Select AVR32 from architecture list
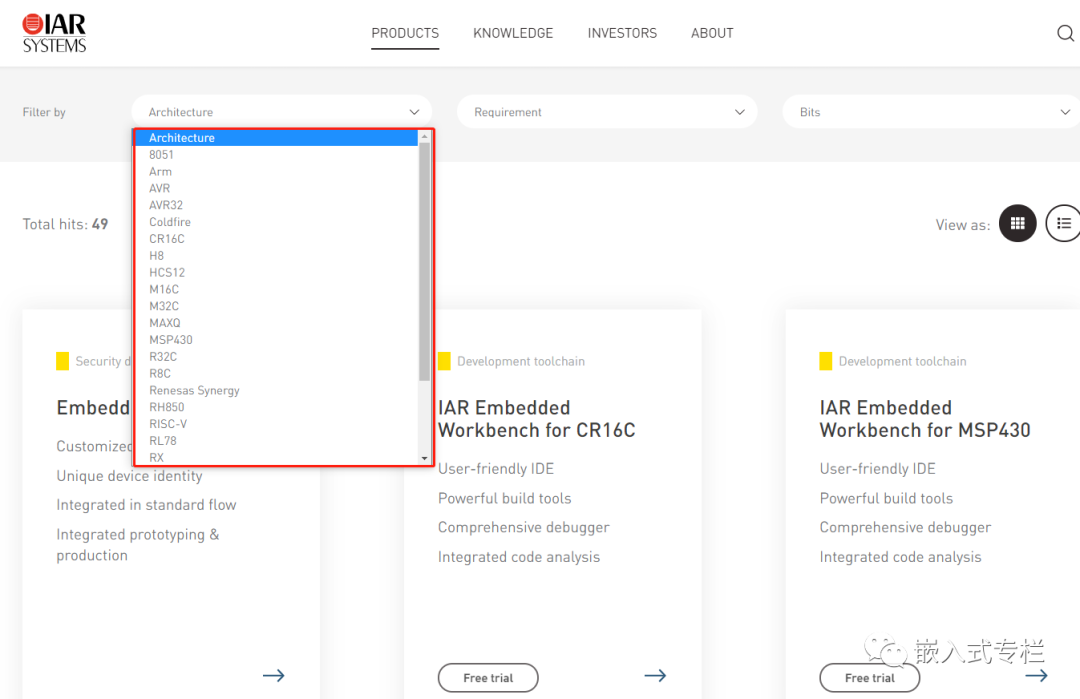The image size is (1080, 699). [276, 205]
